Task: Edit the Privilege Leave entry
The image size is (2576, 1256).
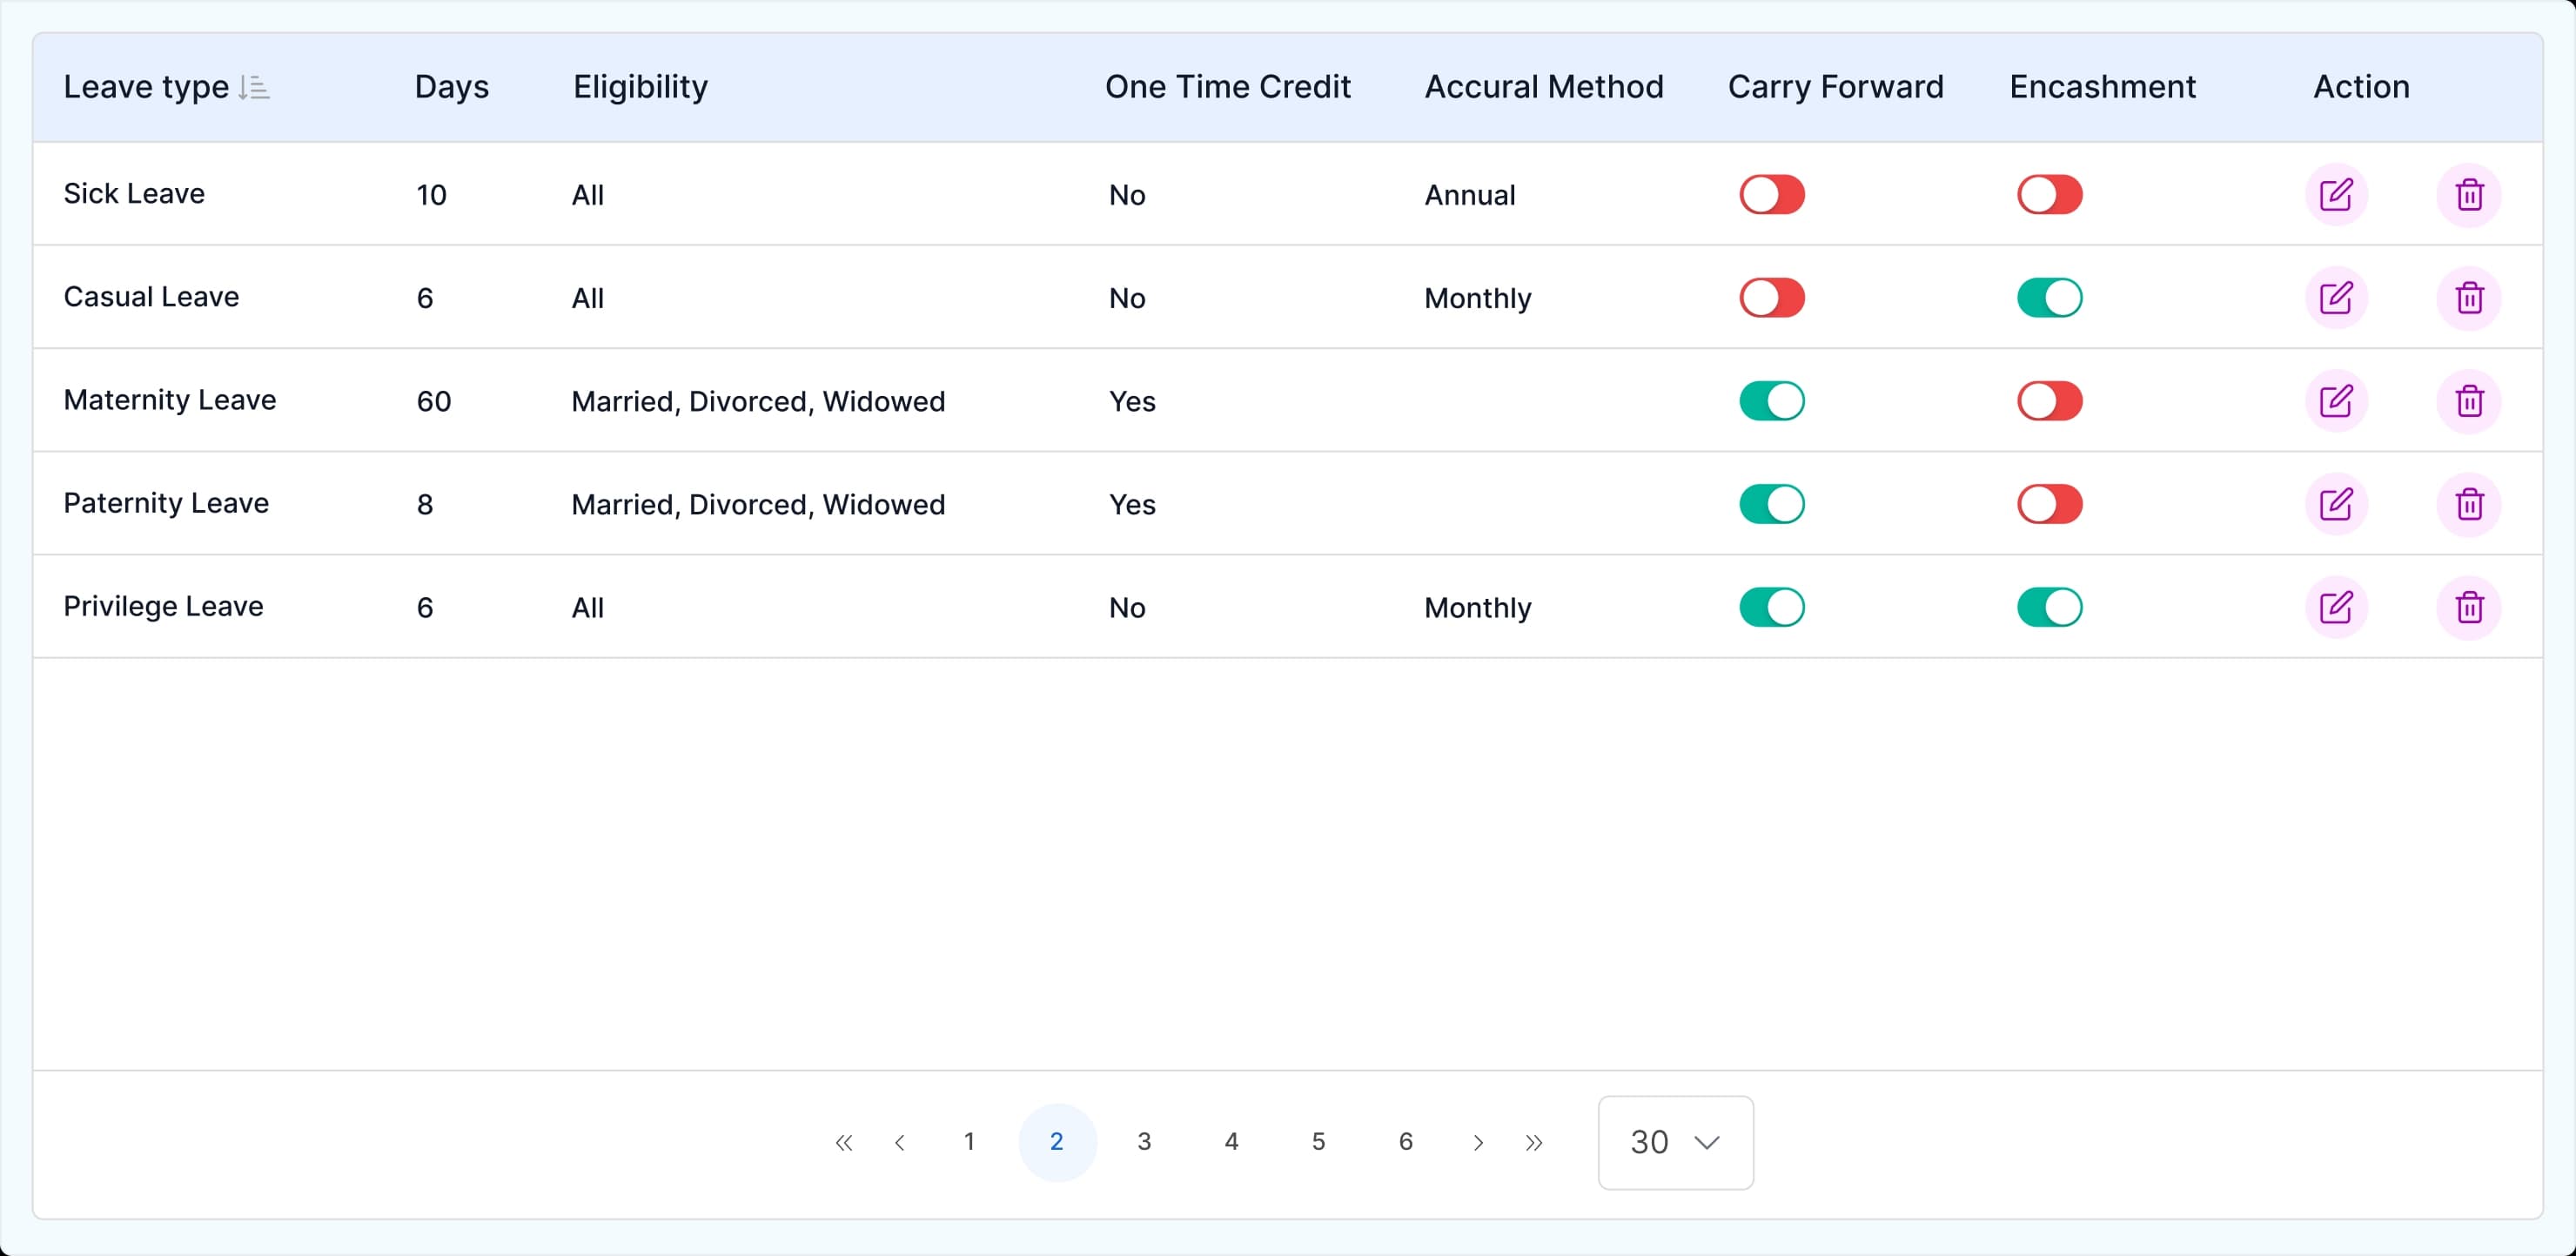Action: click(2336, 607)
